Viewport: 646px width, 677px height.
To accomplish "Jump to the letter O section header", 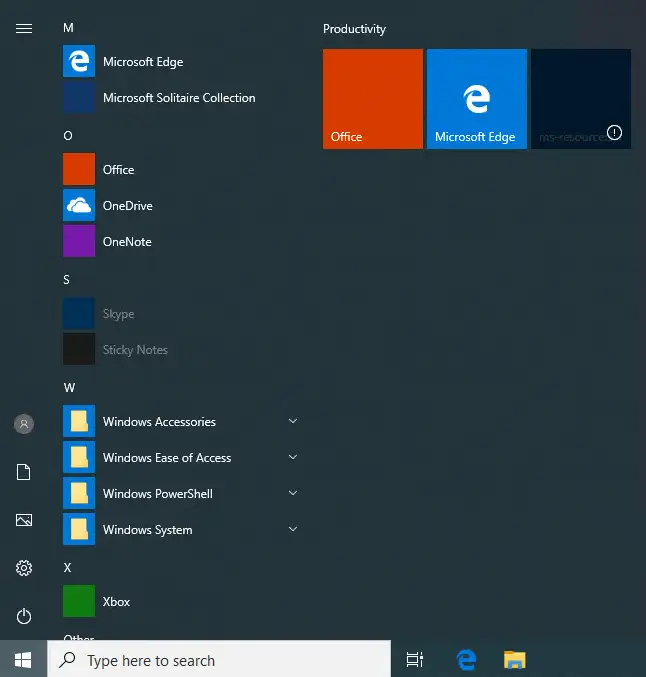I will [x=68, y=136].
